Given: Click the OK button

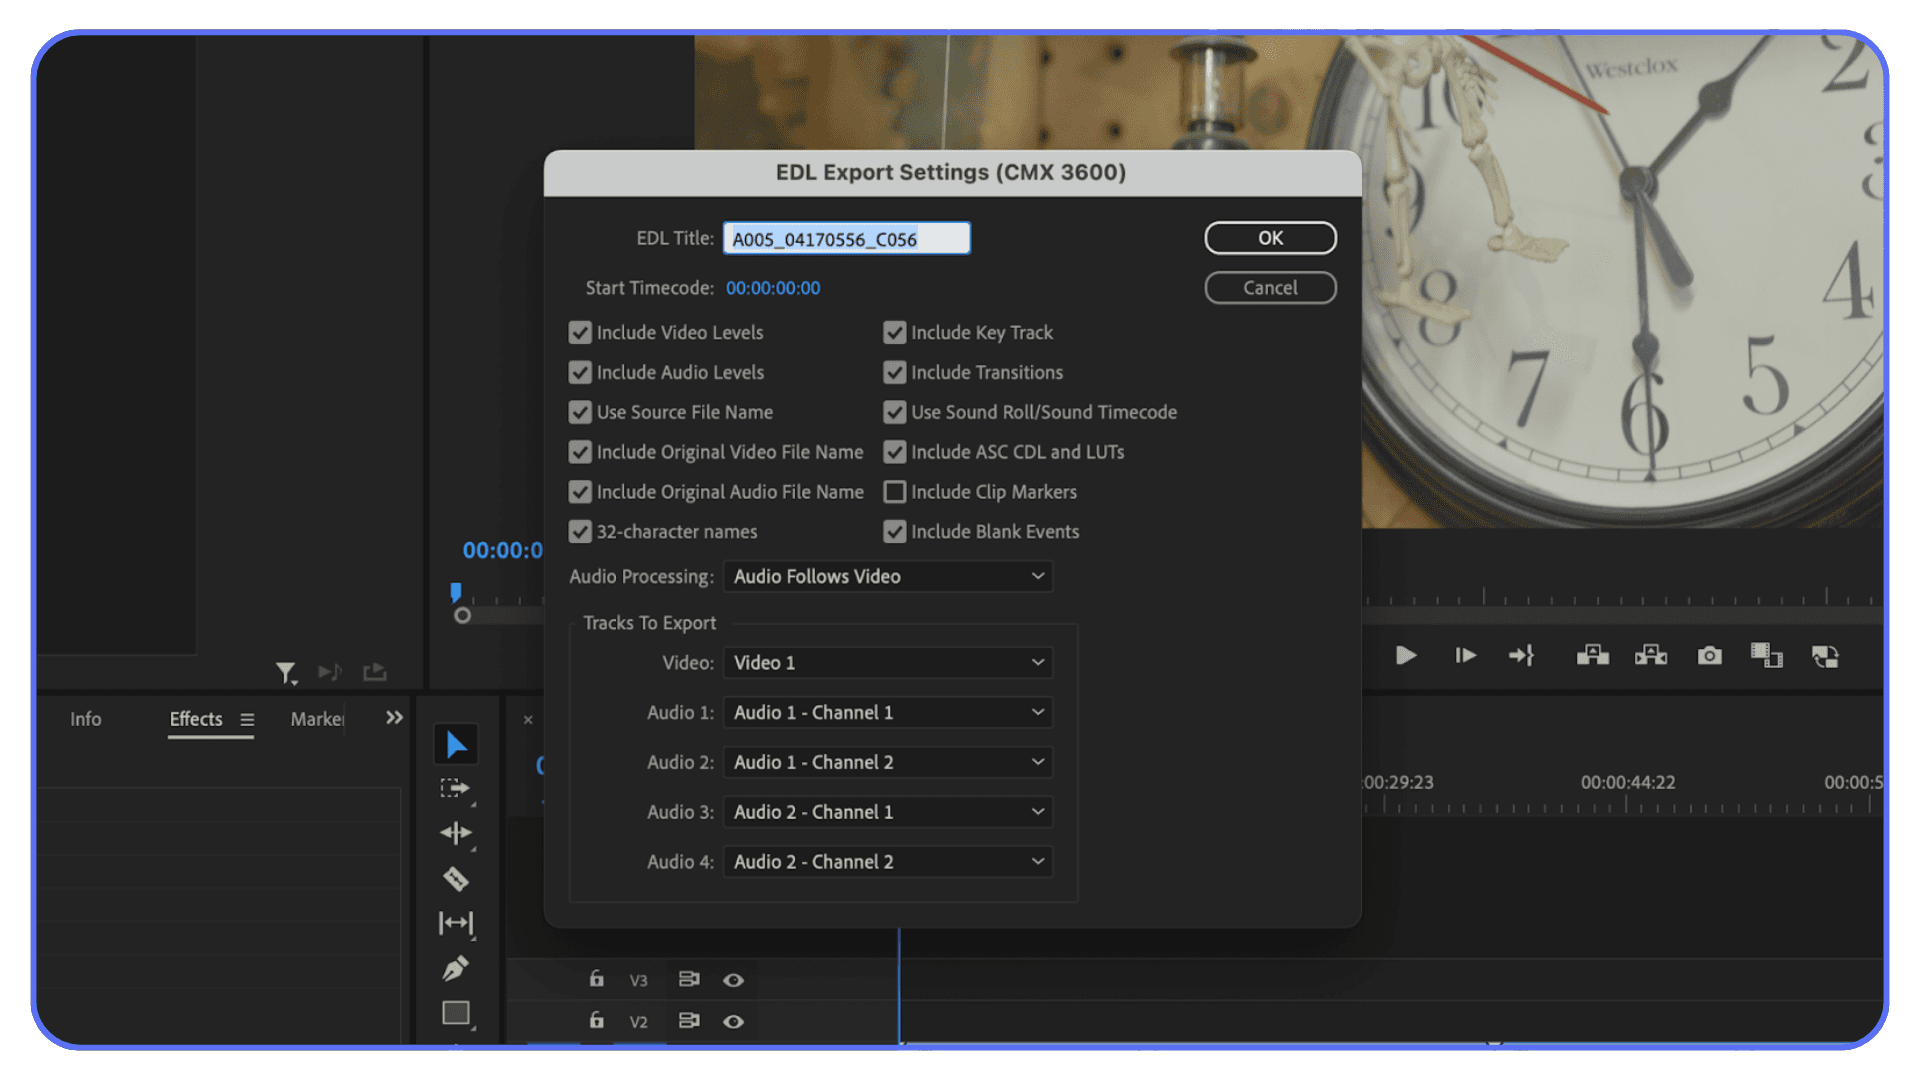Looking at the screenshot, I should tap(1270, 238).
